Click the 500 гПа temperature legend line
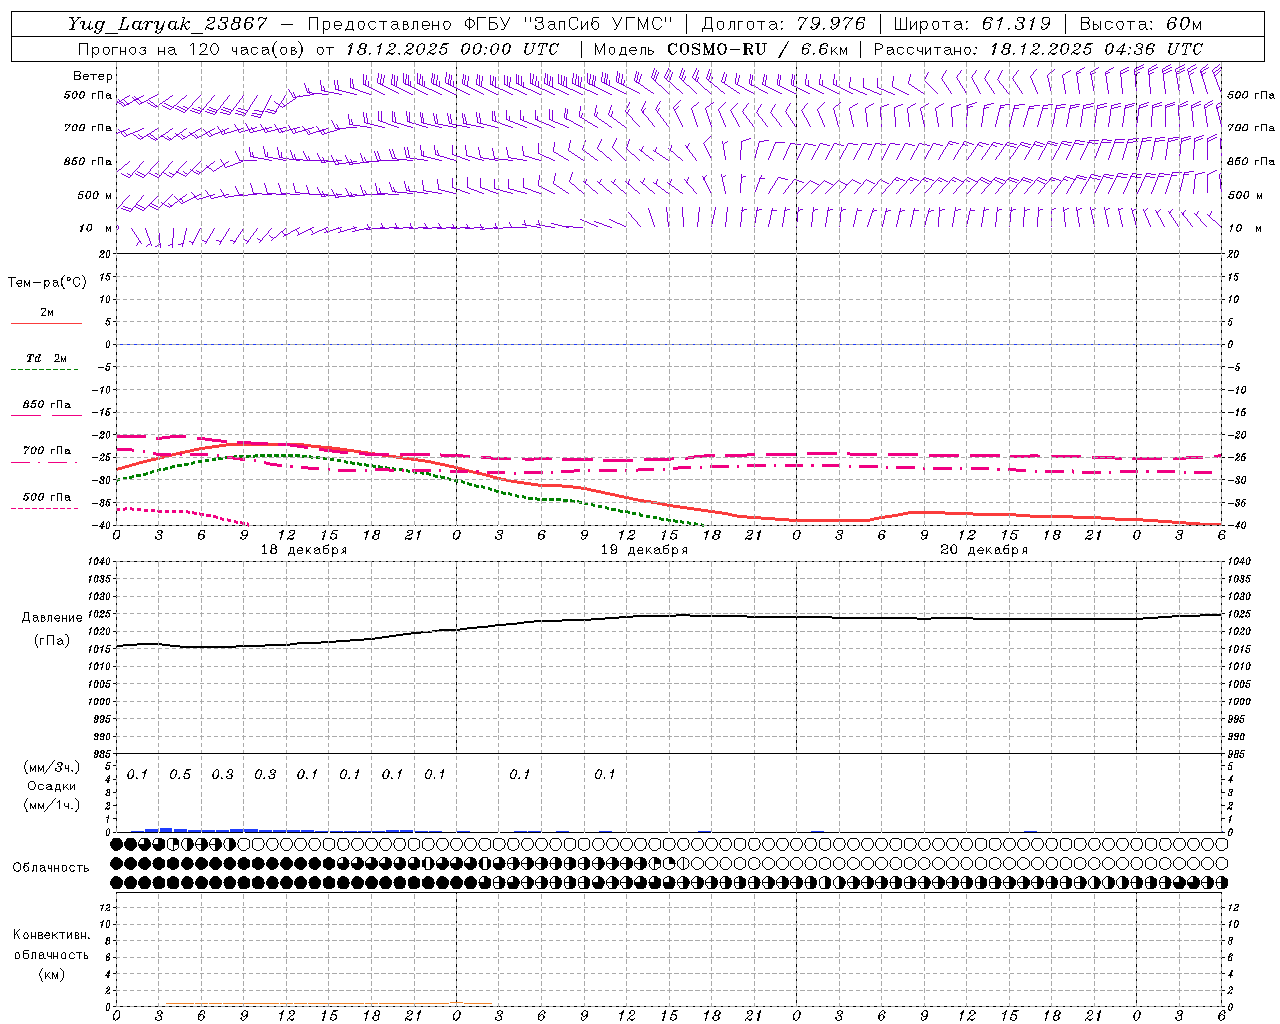The image size is (1280, 1024). [x=46, y=508]
